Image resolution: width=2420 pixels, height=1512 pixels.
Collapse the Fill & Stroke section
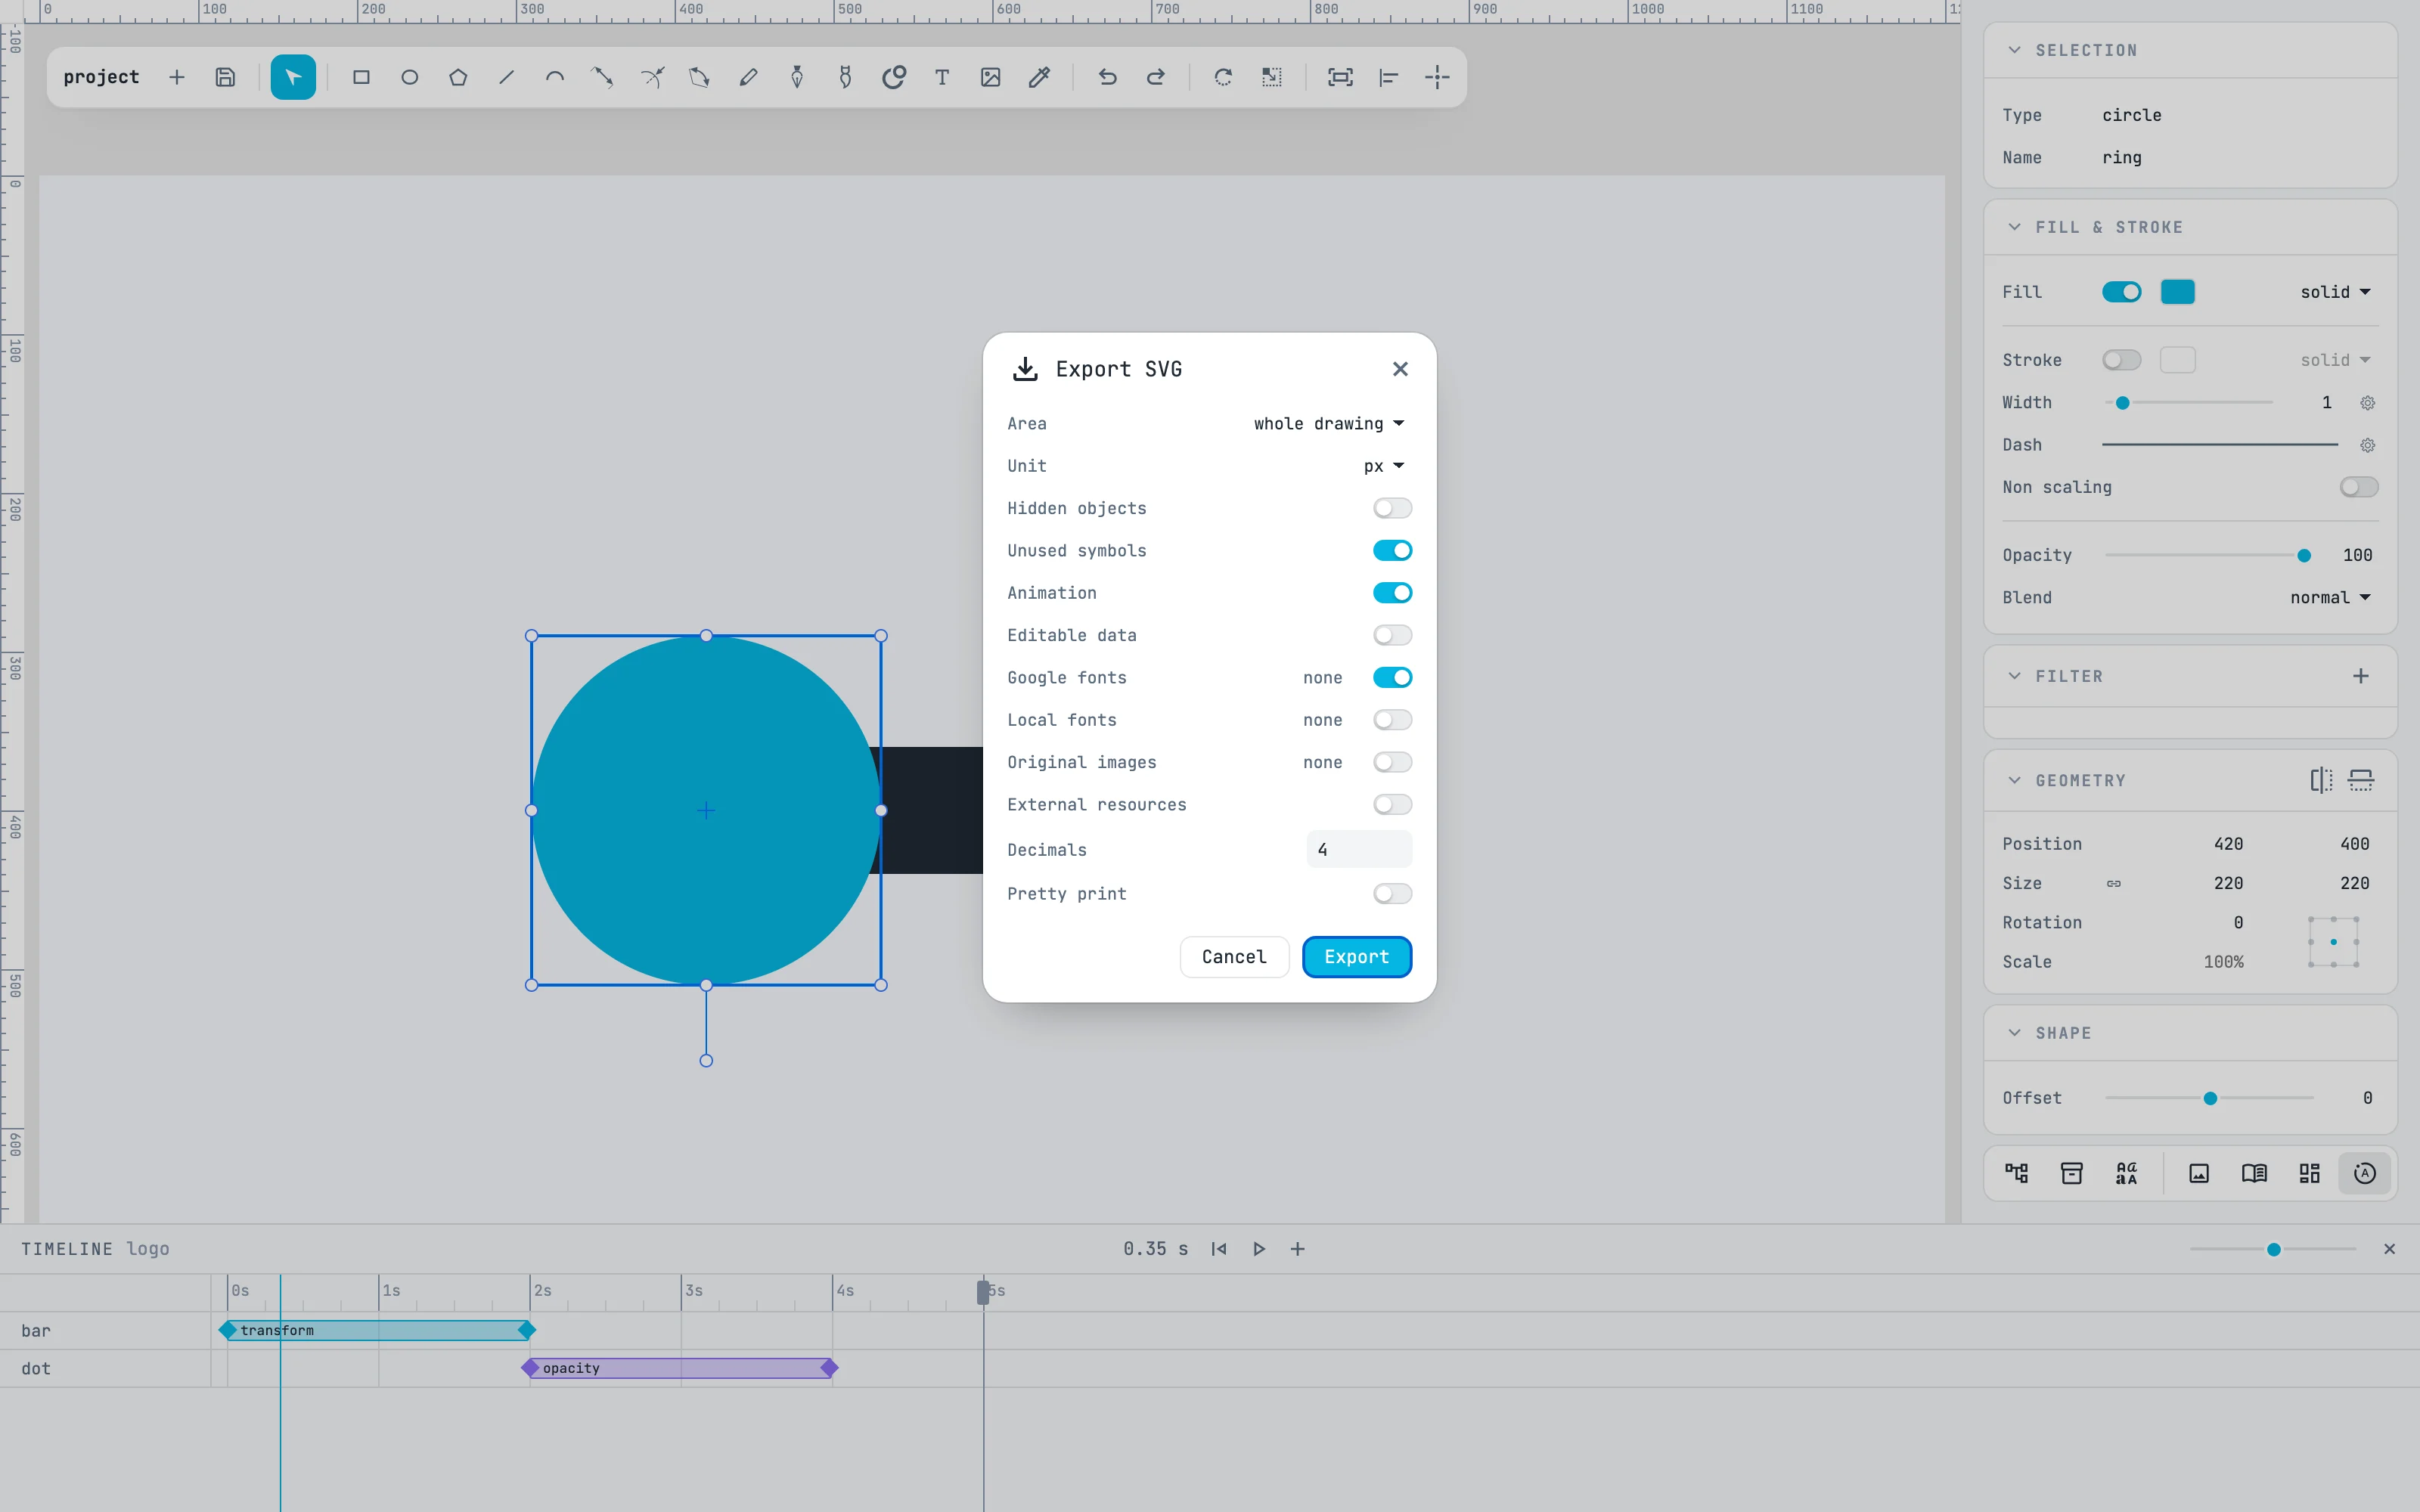(2014, 227)
